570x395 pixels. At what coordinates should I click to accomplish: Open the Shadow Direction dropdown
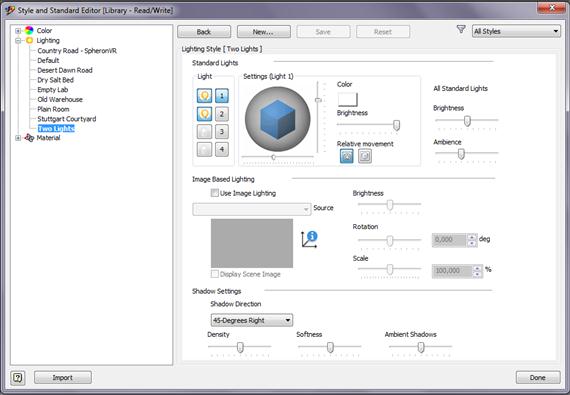tap(252, 320)
